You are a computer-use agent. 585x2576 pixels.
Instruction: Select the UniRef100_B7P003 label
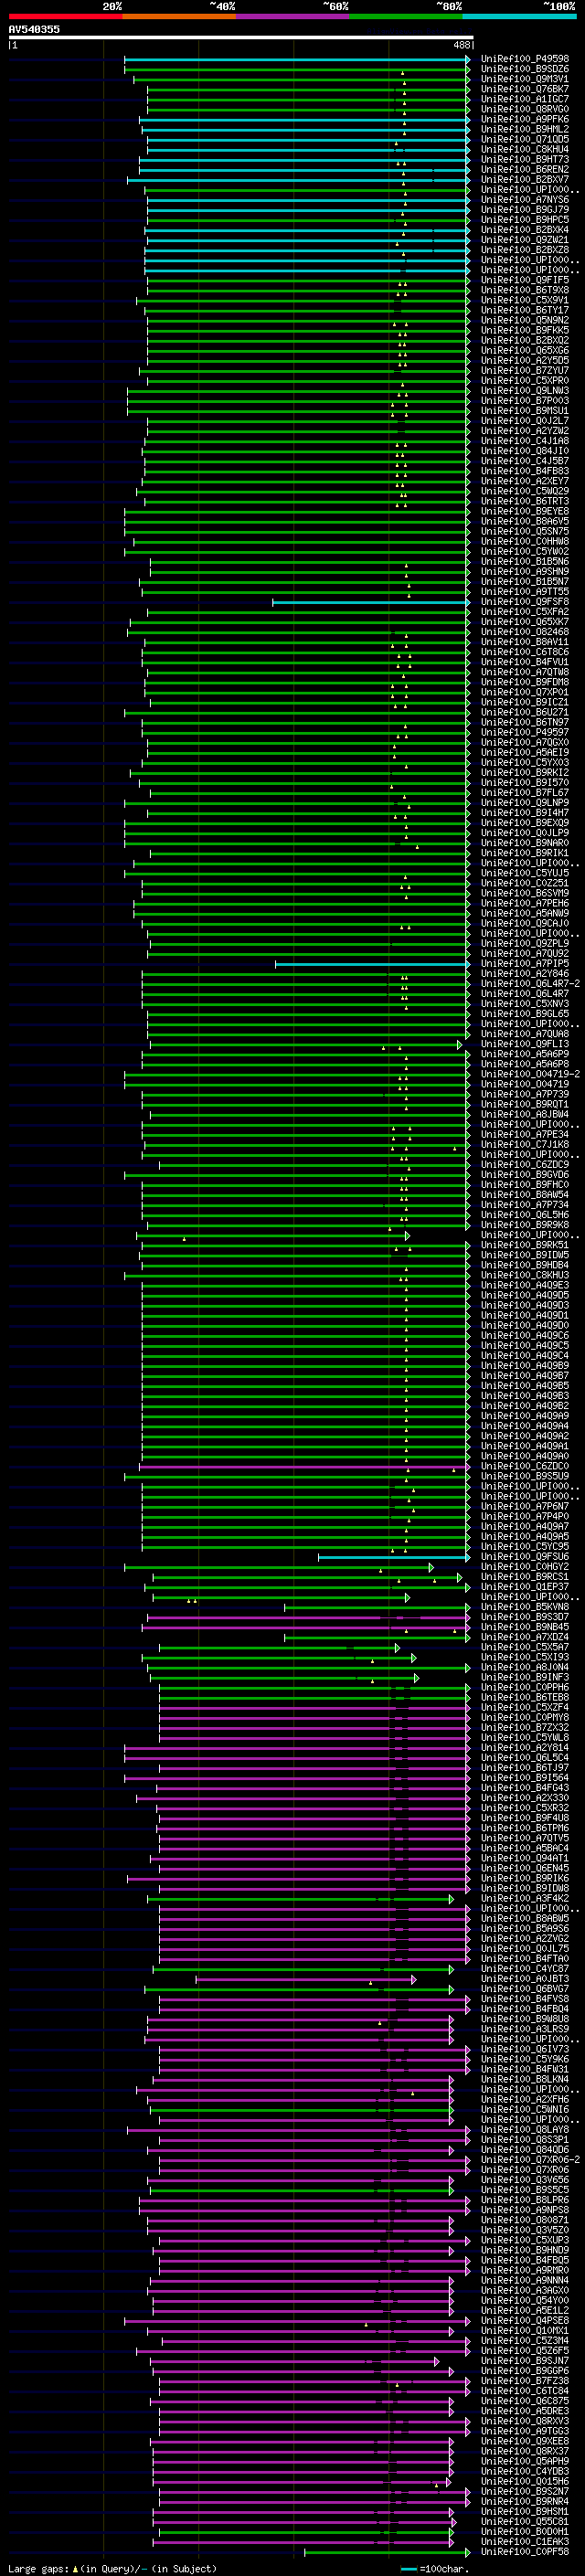[524, 401]
